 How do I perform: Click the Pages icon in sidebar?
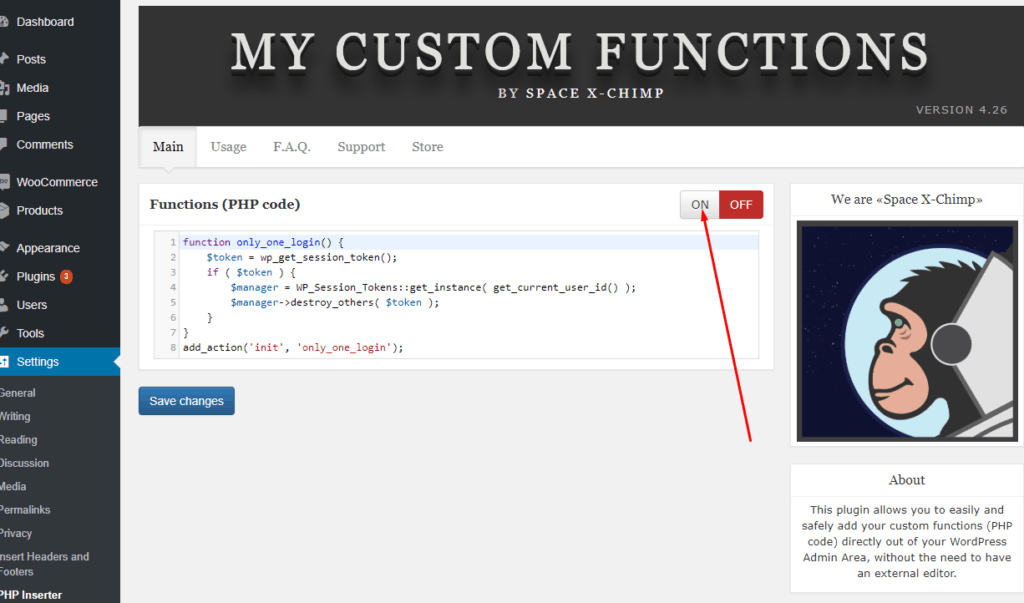coord(5,116)
